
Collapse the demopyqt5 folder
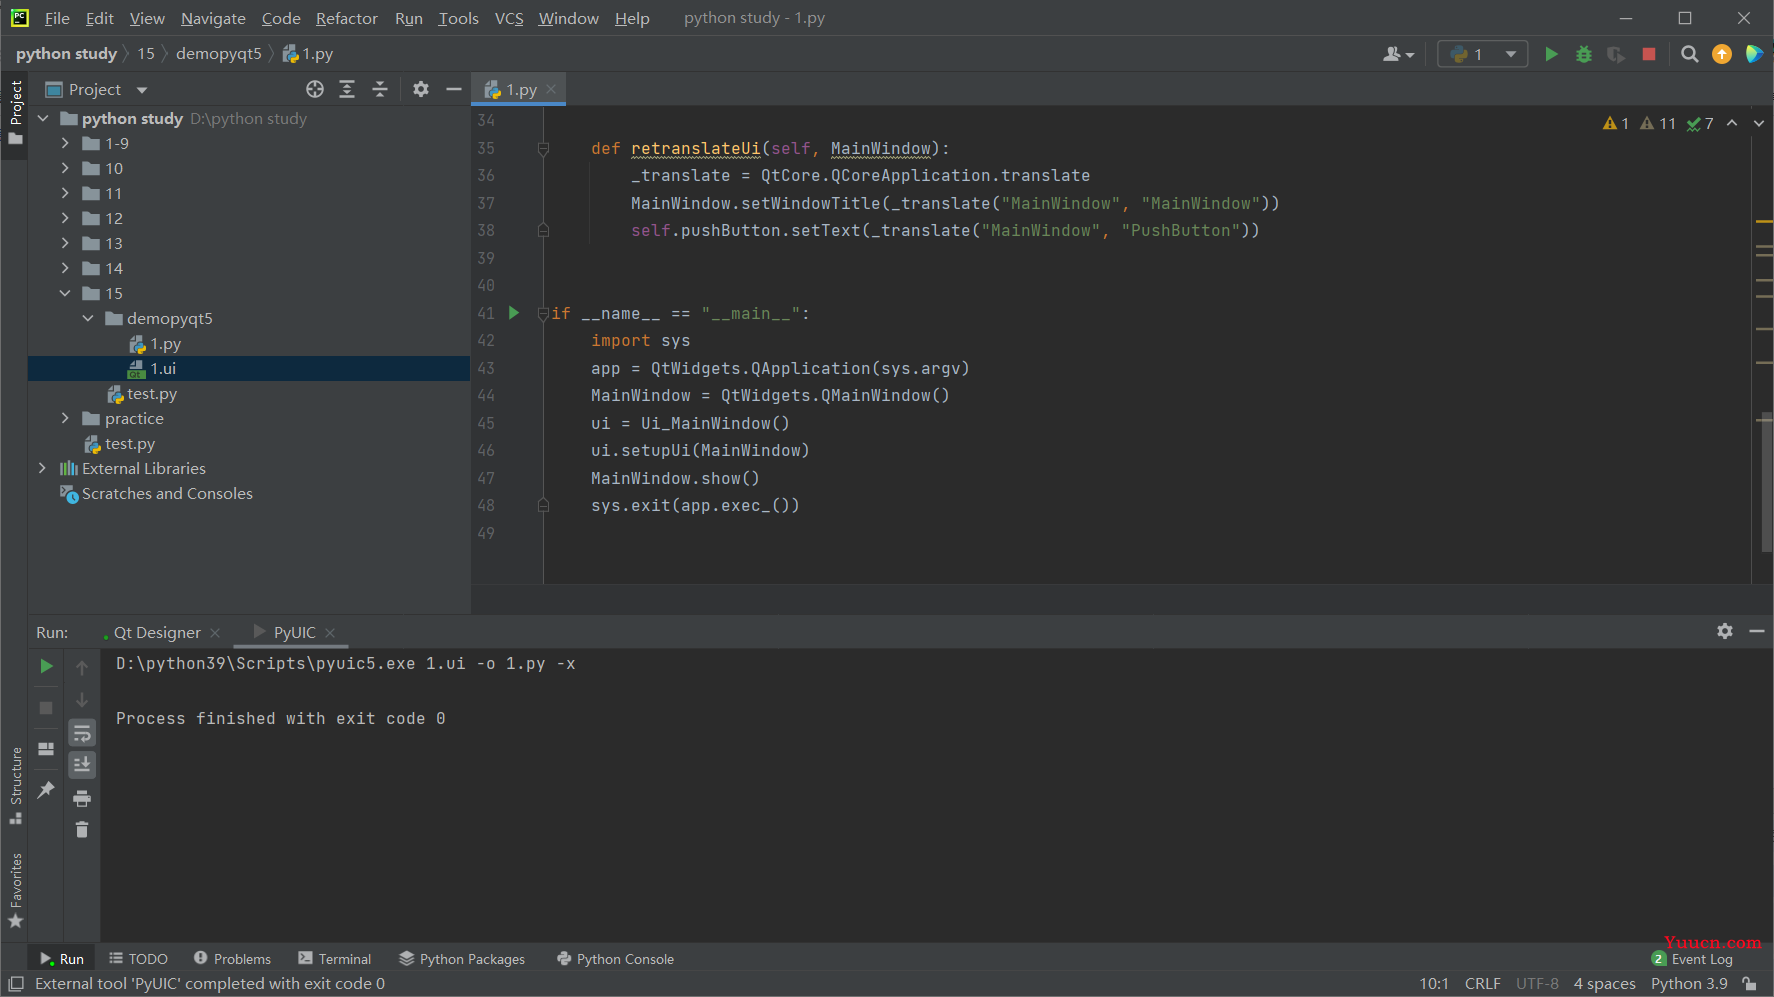point(88,318)
